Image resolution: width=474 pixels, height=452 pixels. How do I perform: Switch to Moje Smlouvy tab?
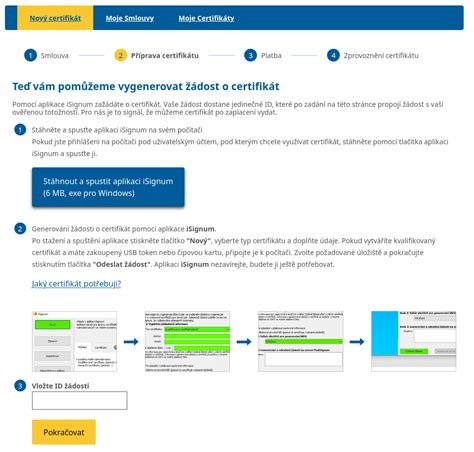pyautogui.click(x=130, y=18)
